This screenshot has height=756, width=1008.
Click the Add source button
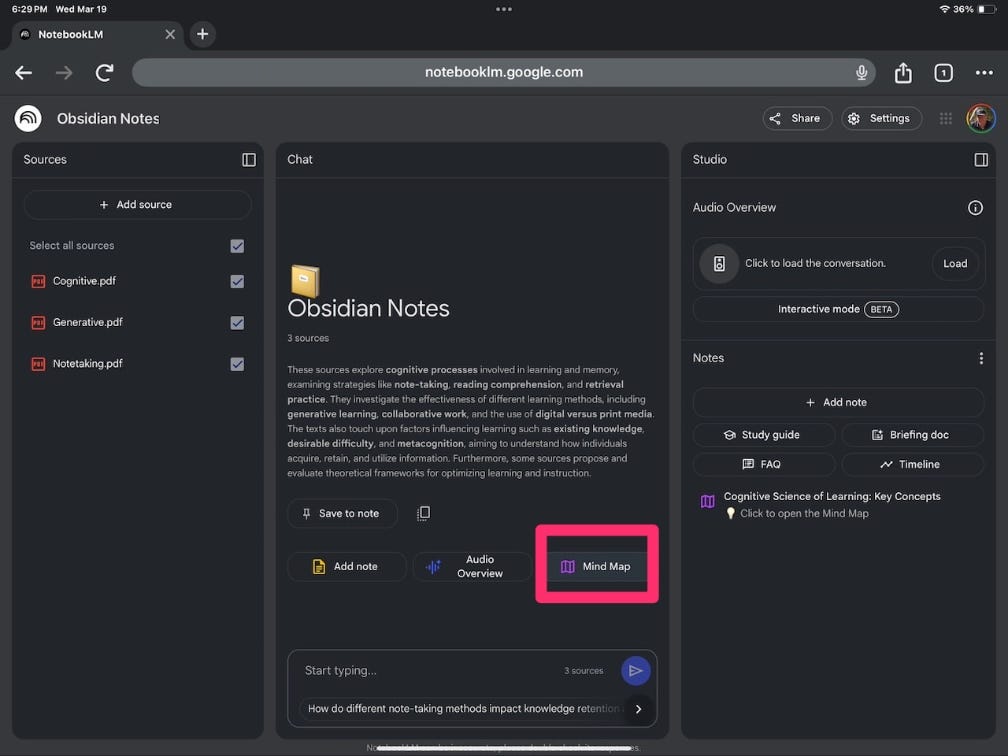[137, 204]
